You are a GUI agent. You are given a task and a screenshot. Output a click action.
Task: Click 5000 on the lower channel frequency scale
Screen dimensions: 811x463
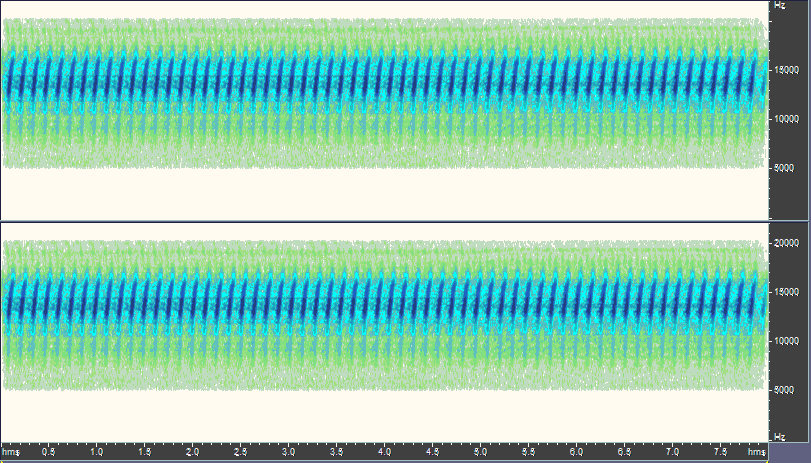[784, 390]
